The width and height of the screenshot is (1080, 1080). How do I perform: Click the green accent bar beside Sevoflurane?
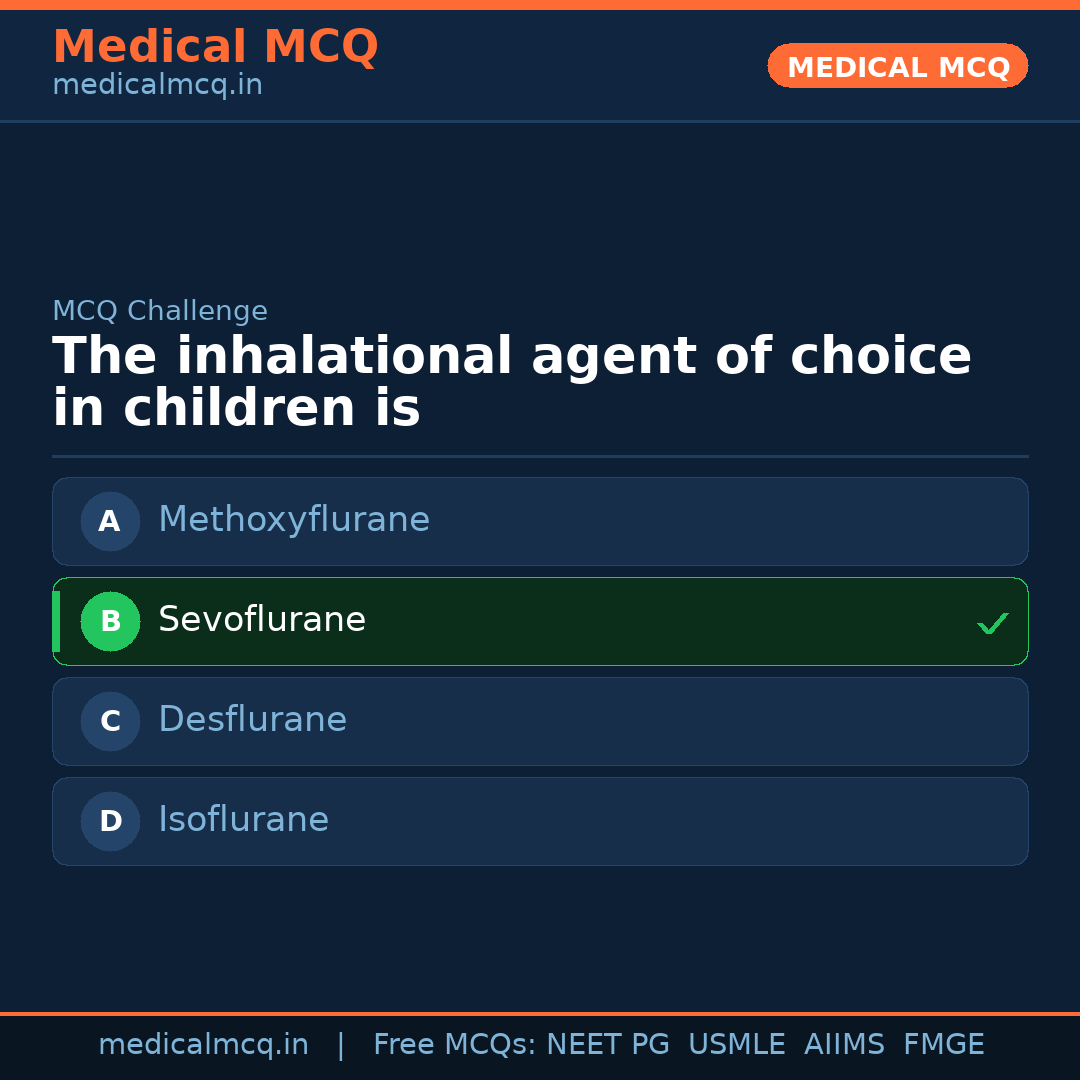coord(58,621)
